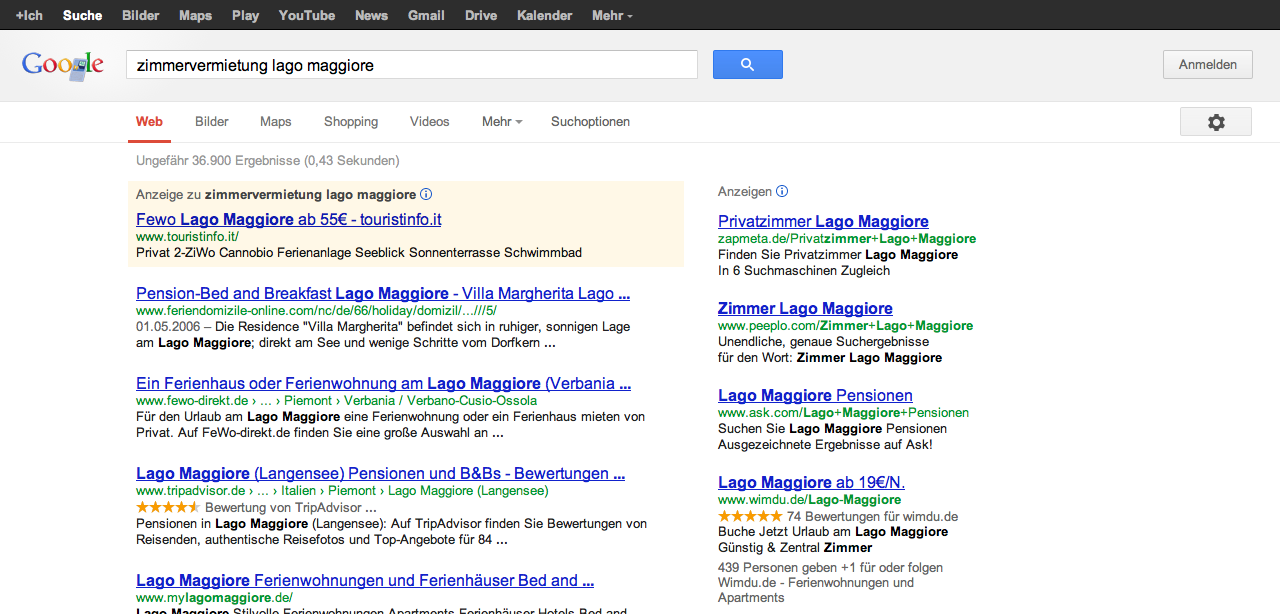Click wimdu.de five-star rating
The width and height of the screenshot is (1280, 614).
(750, 516)
